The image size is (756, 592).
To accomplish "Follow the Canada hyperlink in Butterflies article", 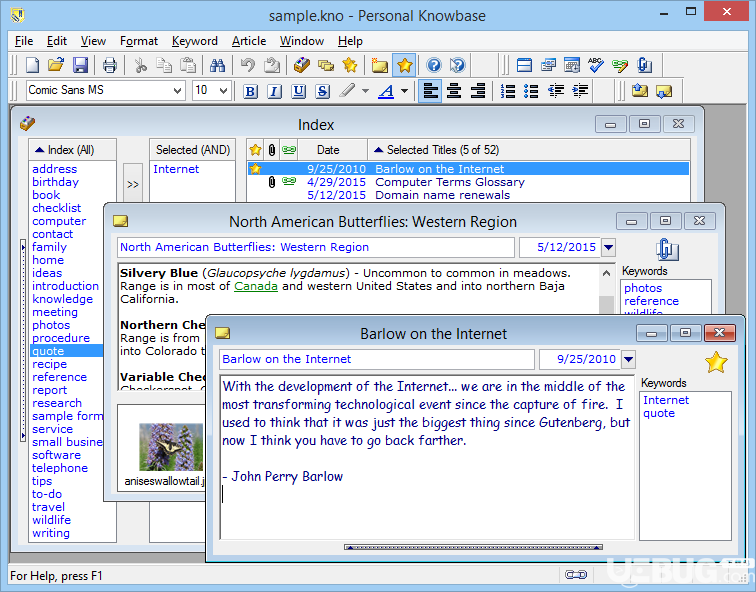I will [x=256, y=286].
